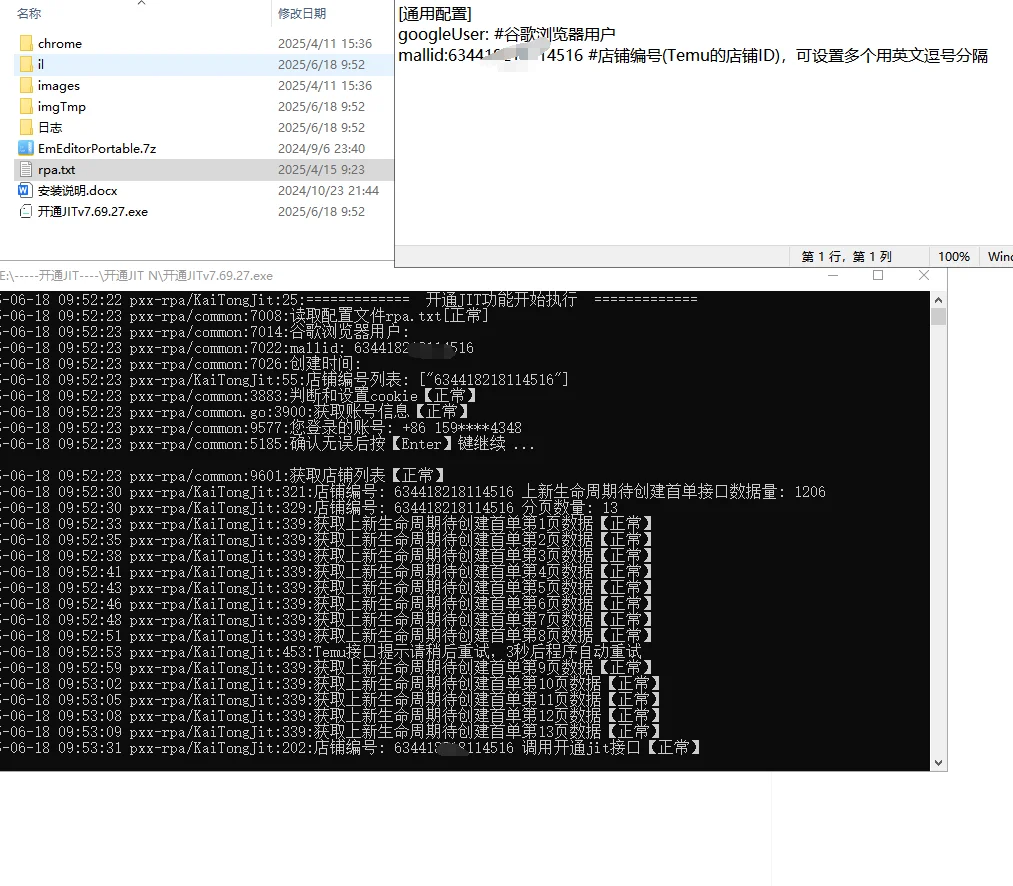Click the Temu接口提示请稍后重试 console line
The width and height of the screenshot is (1013, 886).
click(321, 652)
